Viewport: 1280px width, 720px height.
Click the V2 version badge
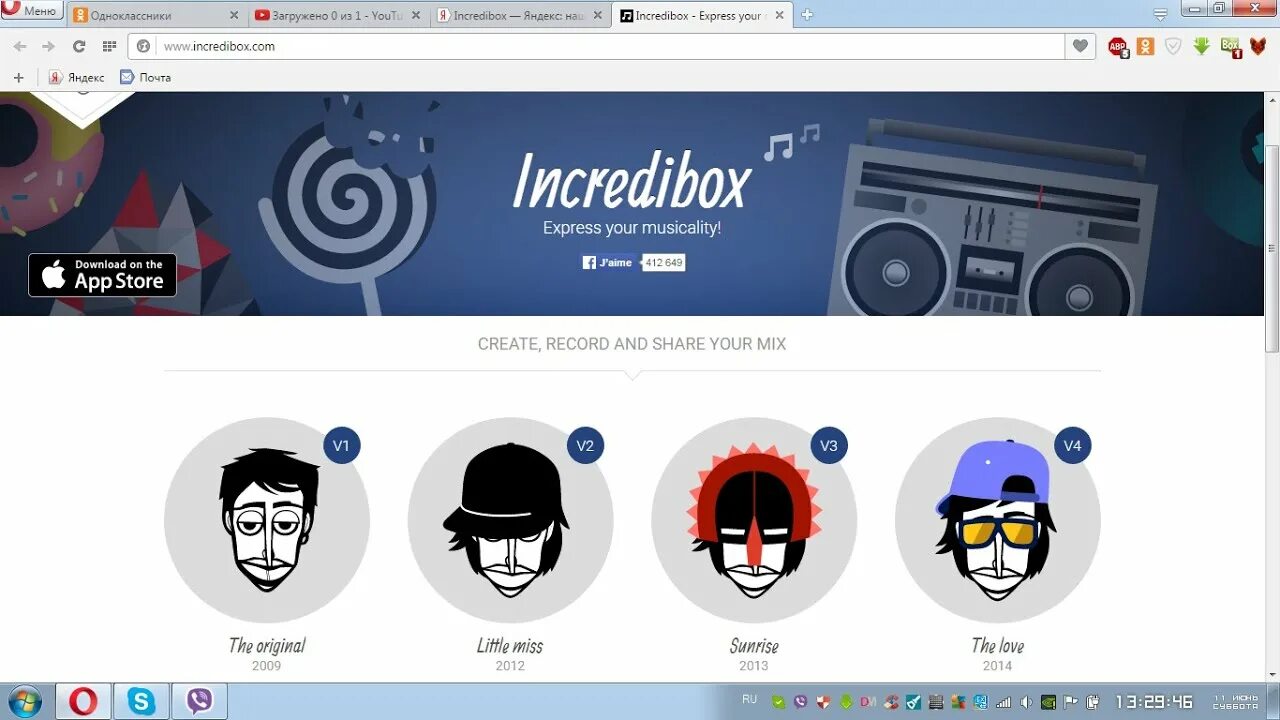(x=585, y=445)
